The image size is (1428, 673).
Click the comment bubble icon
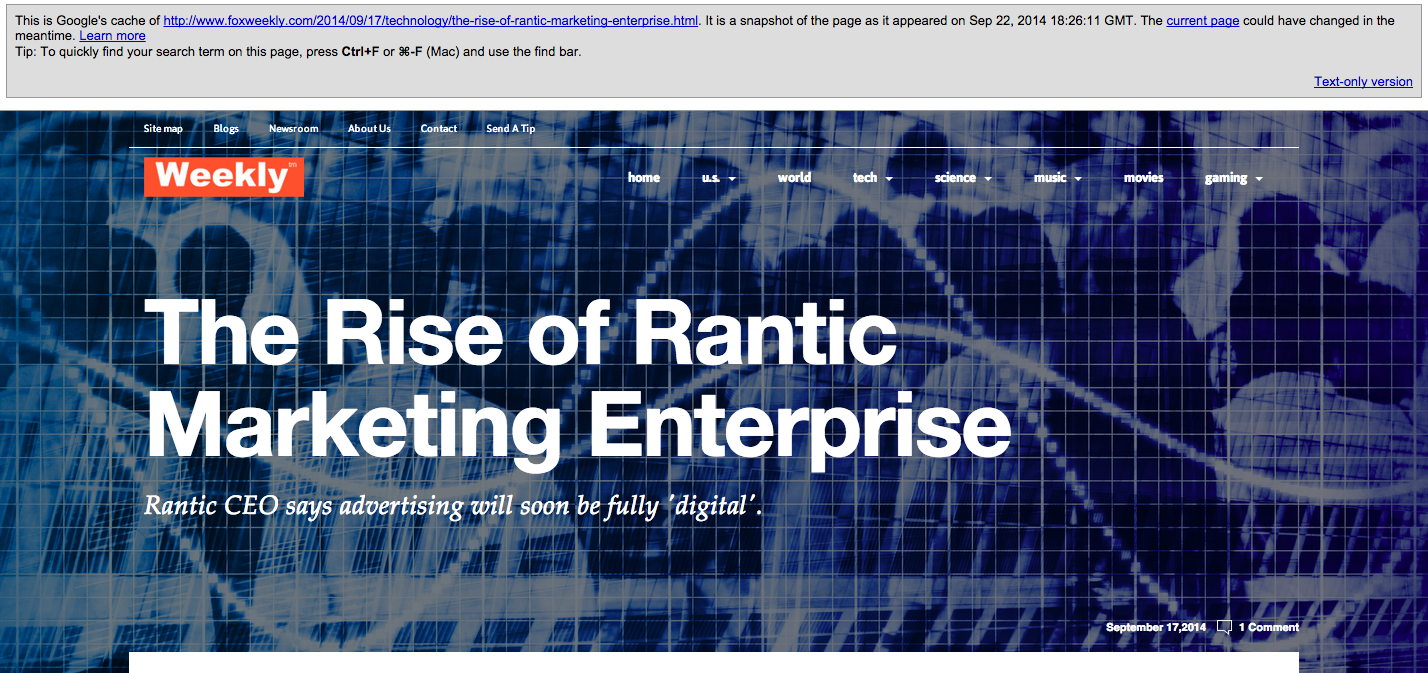(1224, 628)
